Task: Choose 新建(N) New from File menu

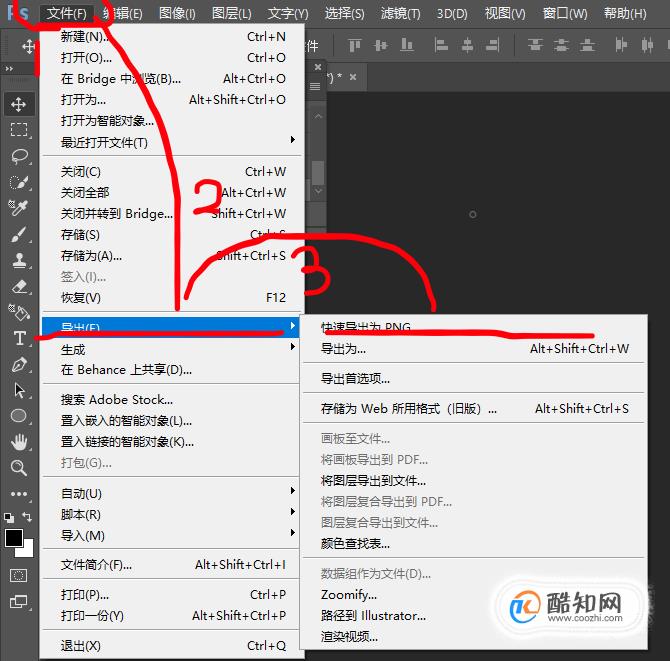Action: pyautogui.click(x=173, y=37)
